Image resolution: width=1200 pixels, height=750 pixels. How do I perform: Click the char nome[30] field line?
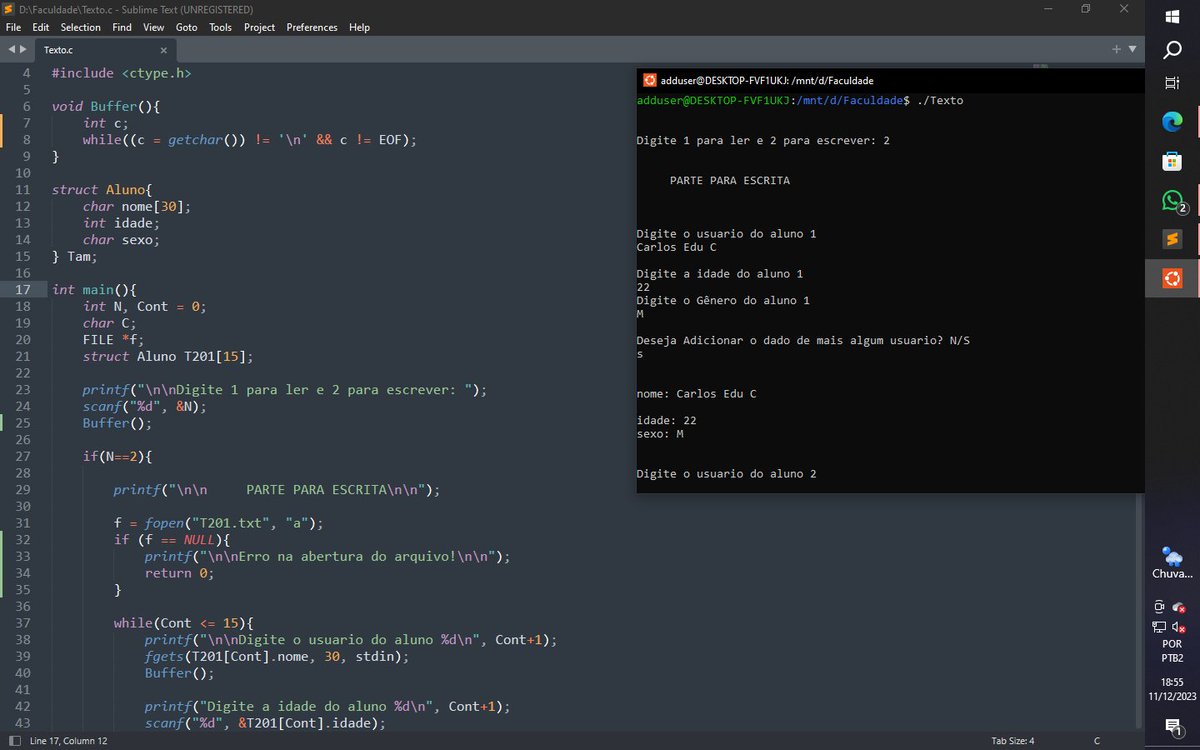[x=137, y=206]
